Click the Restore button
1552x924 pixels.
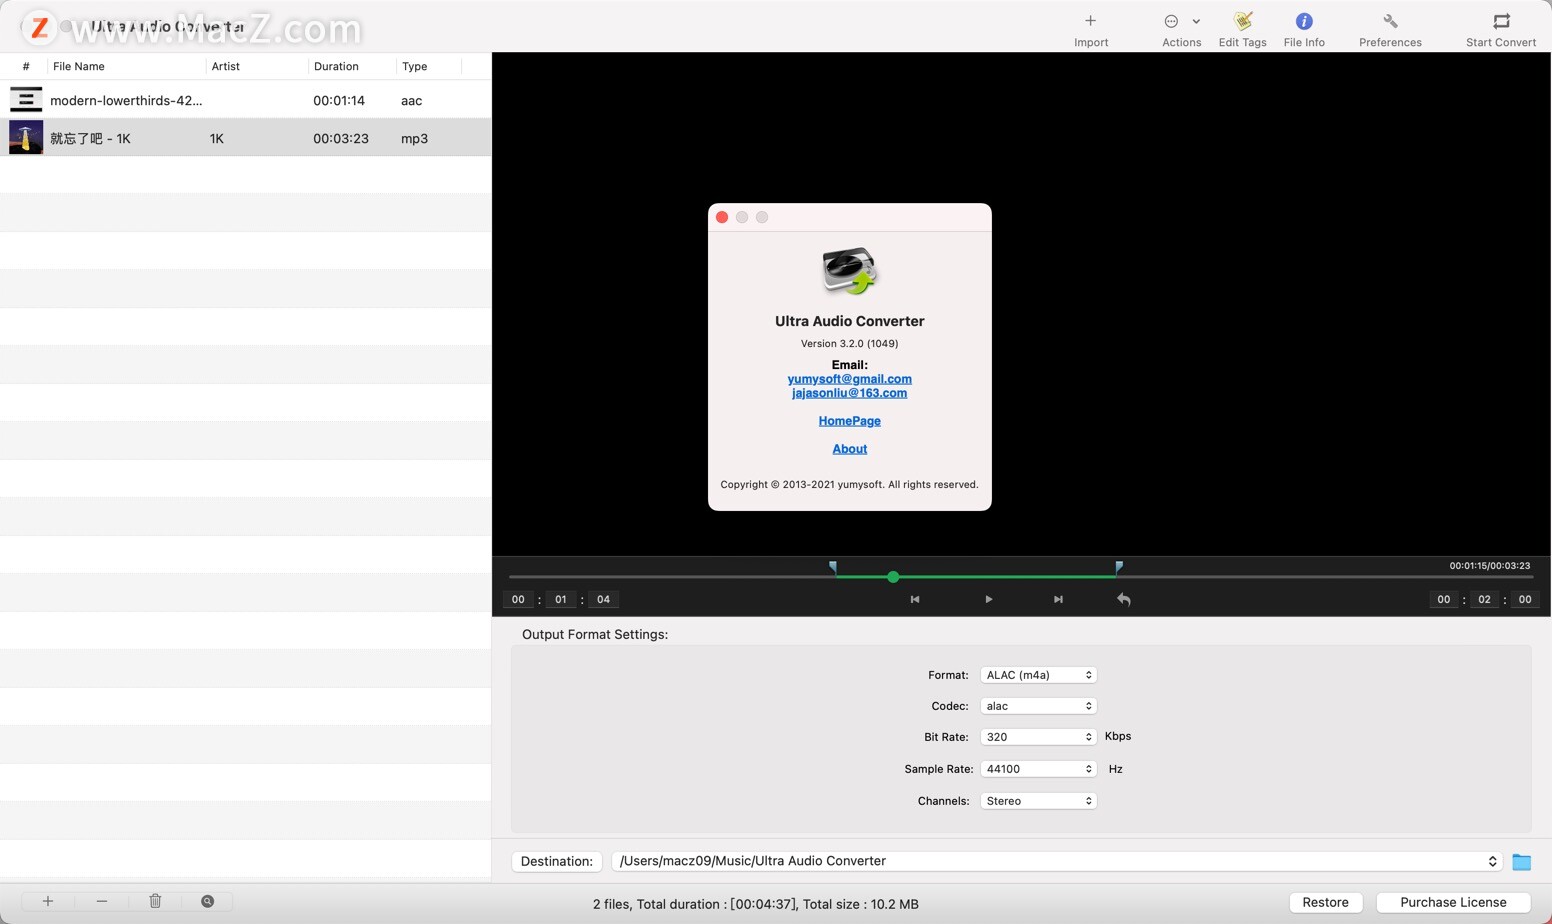[x=1325, y=902]
